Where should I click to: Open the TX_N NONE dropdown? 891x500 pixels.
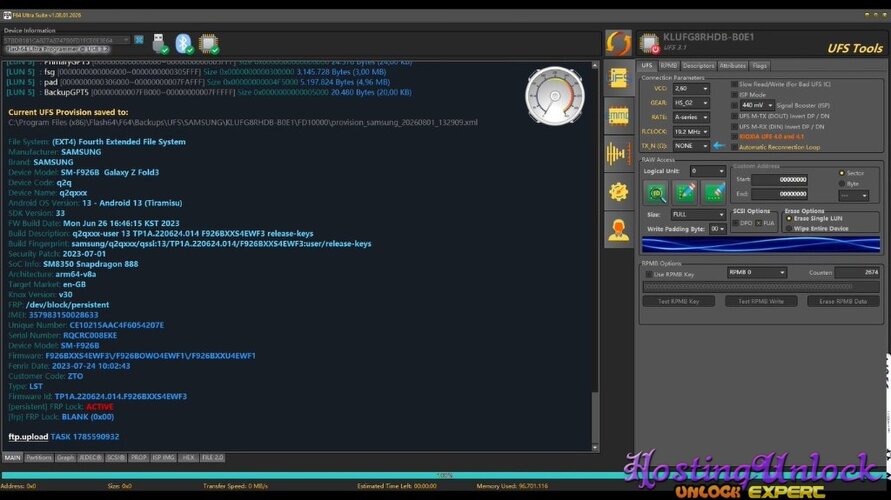690,146
